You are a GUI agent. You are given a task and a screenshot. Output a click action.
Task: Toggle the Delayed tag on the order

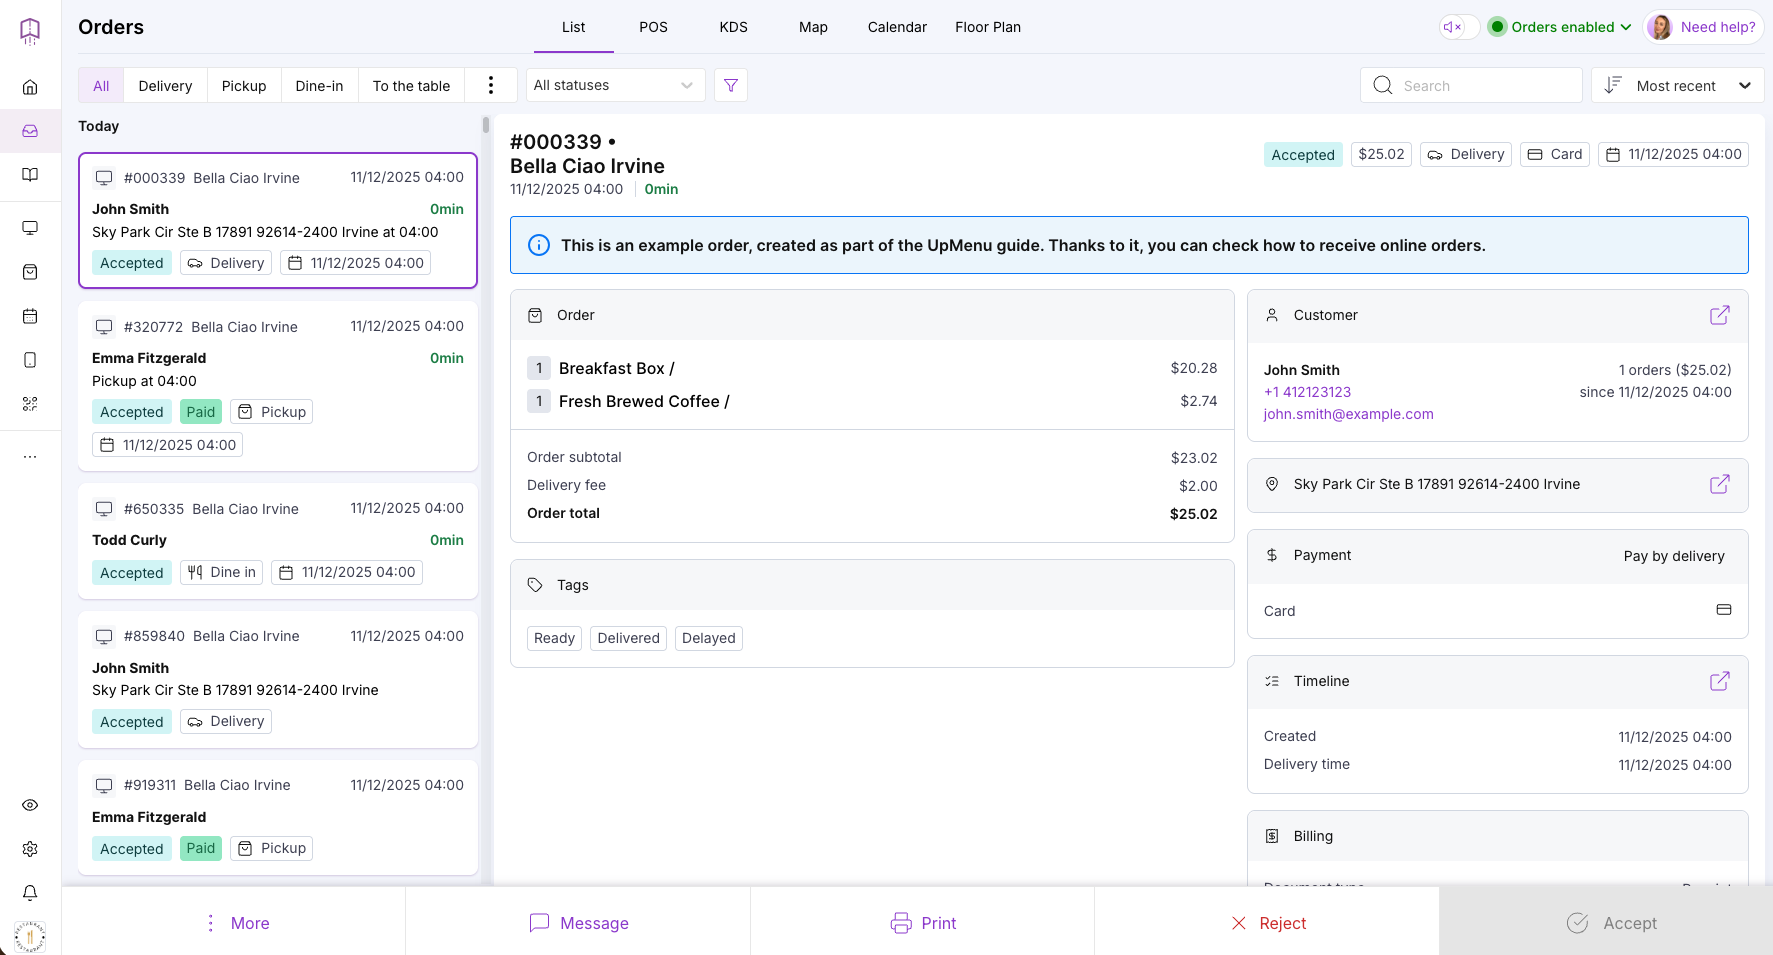[708, 638]
